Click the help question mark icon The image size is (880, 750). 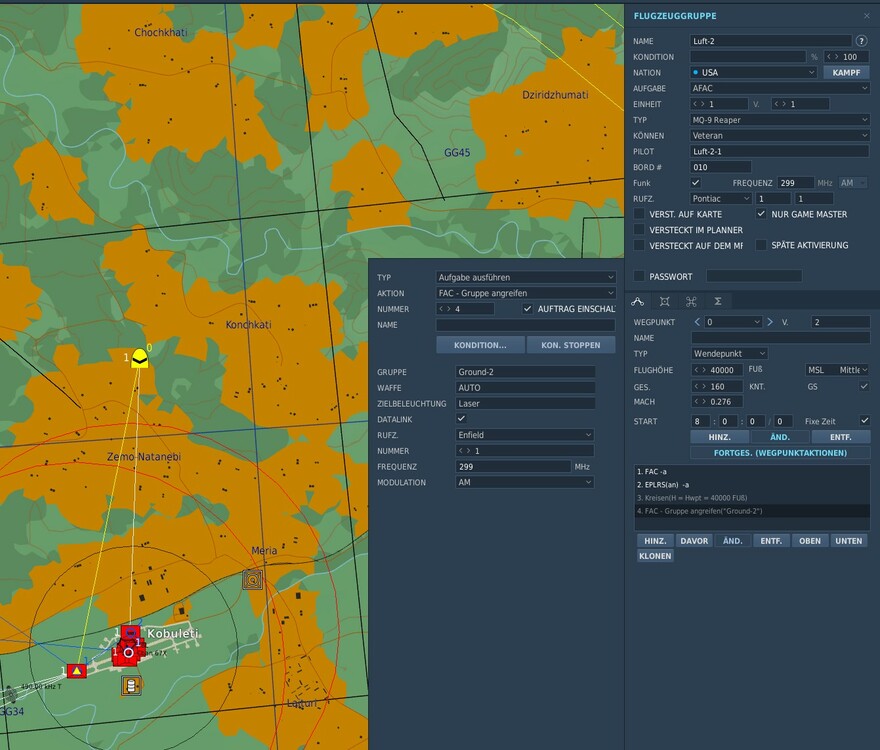tap(861, 41)
